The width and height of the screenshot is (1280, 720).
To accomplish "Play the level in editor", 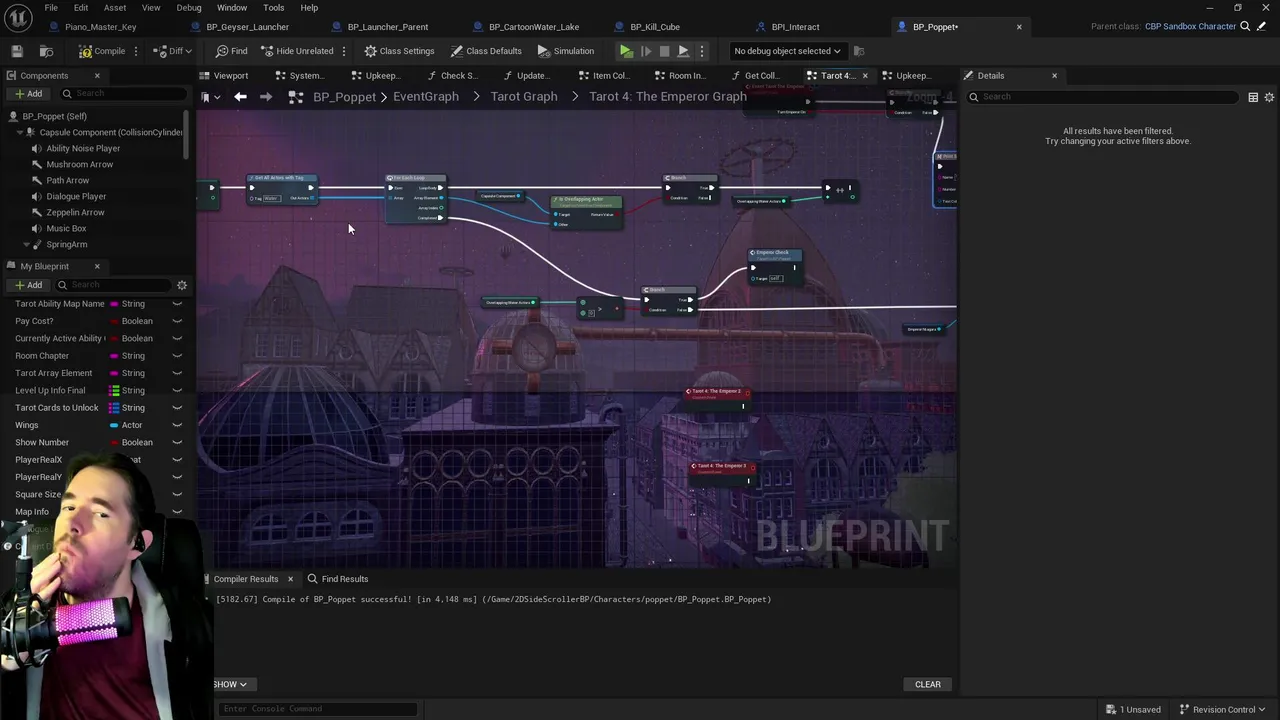I will [x=626, y=51].
